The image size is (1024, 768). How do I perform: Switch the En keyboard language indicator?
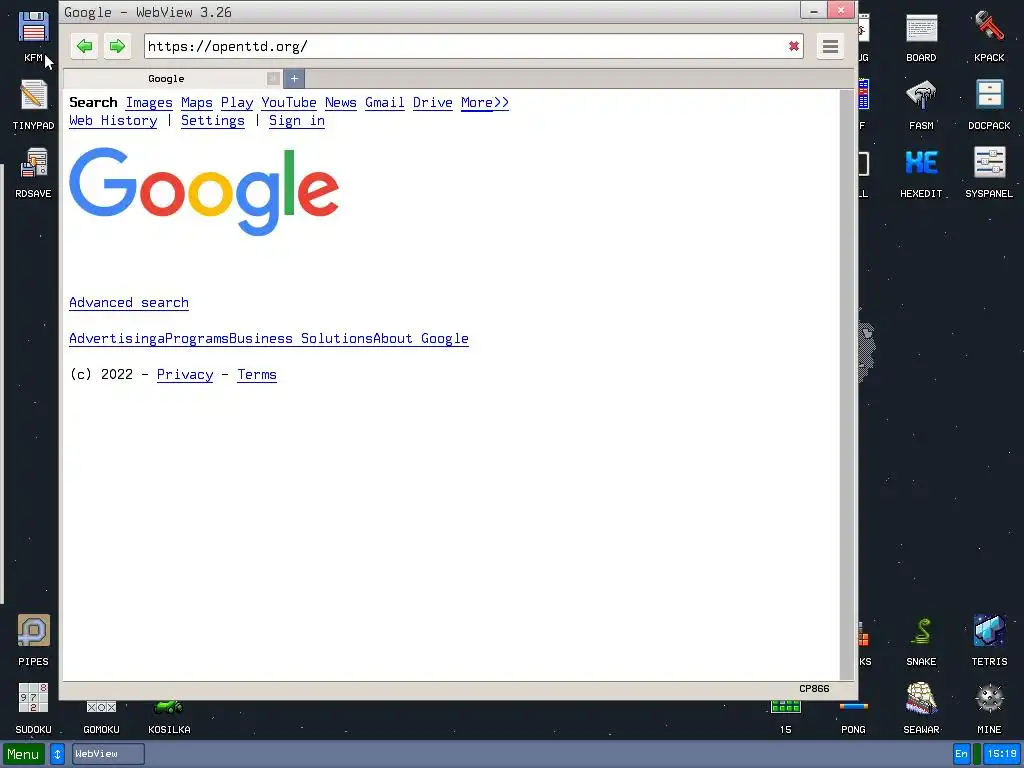click(961, 754)
